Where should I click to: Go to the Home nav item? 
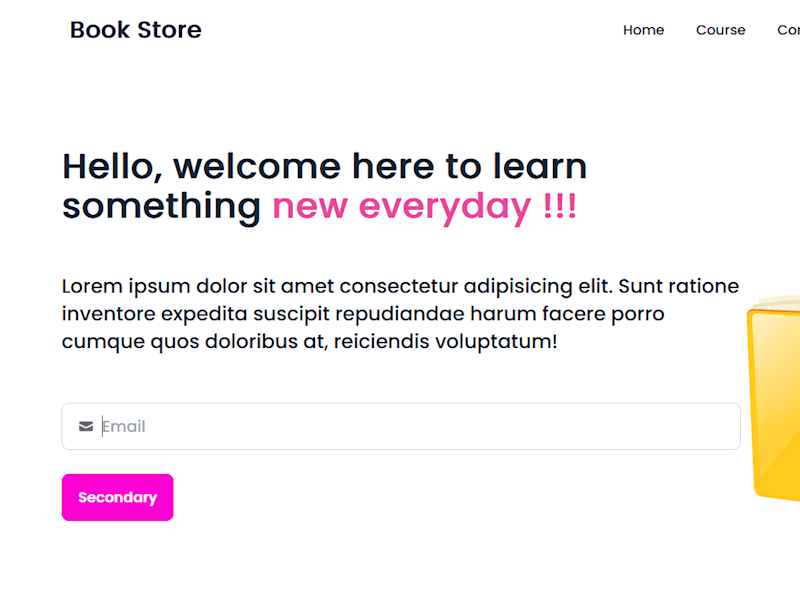coord(643,30)
